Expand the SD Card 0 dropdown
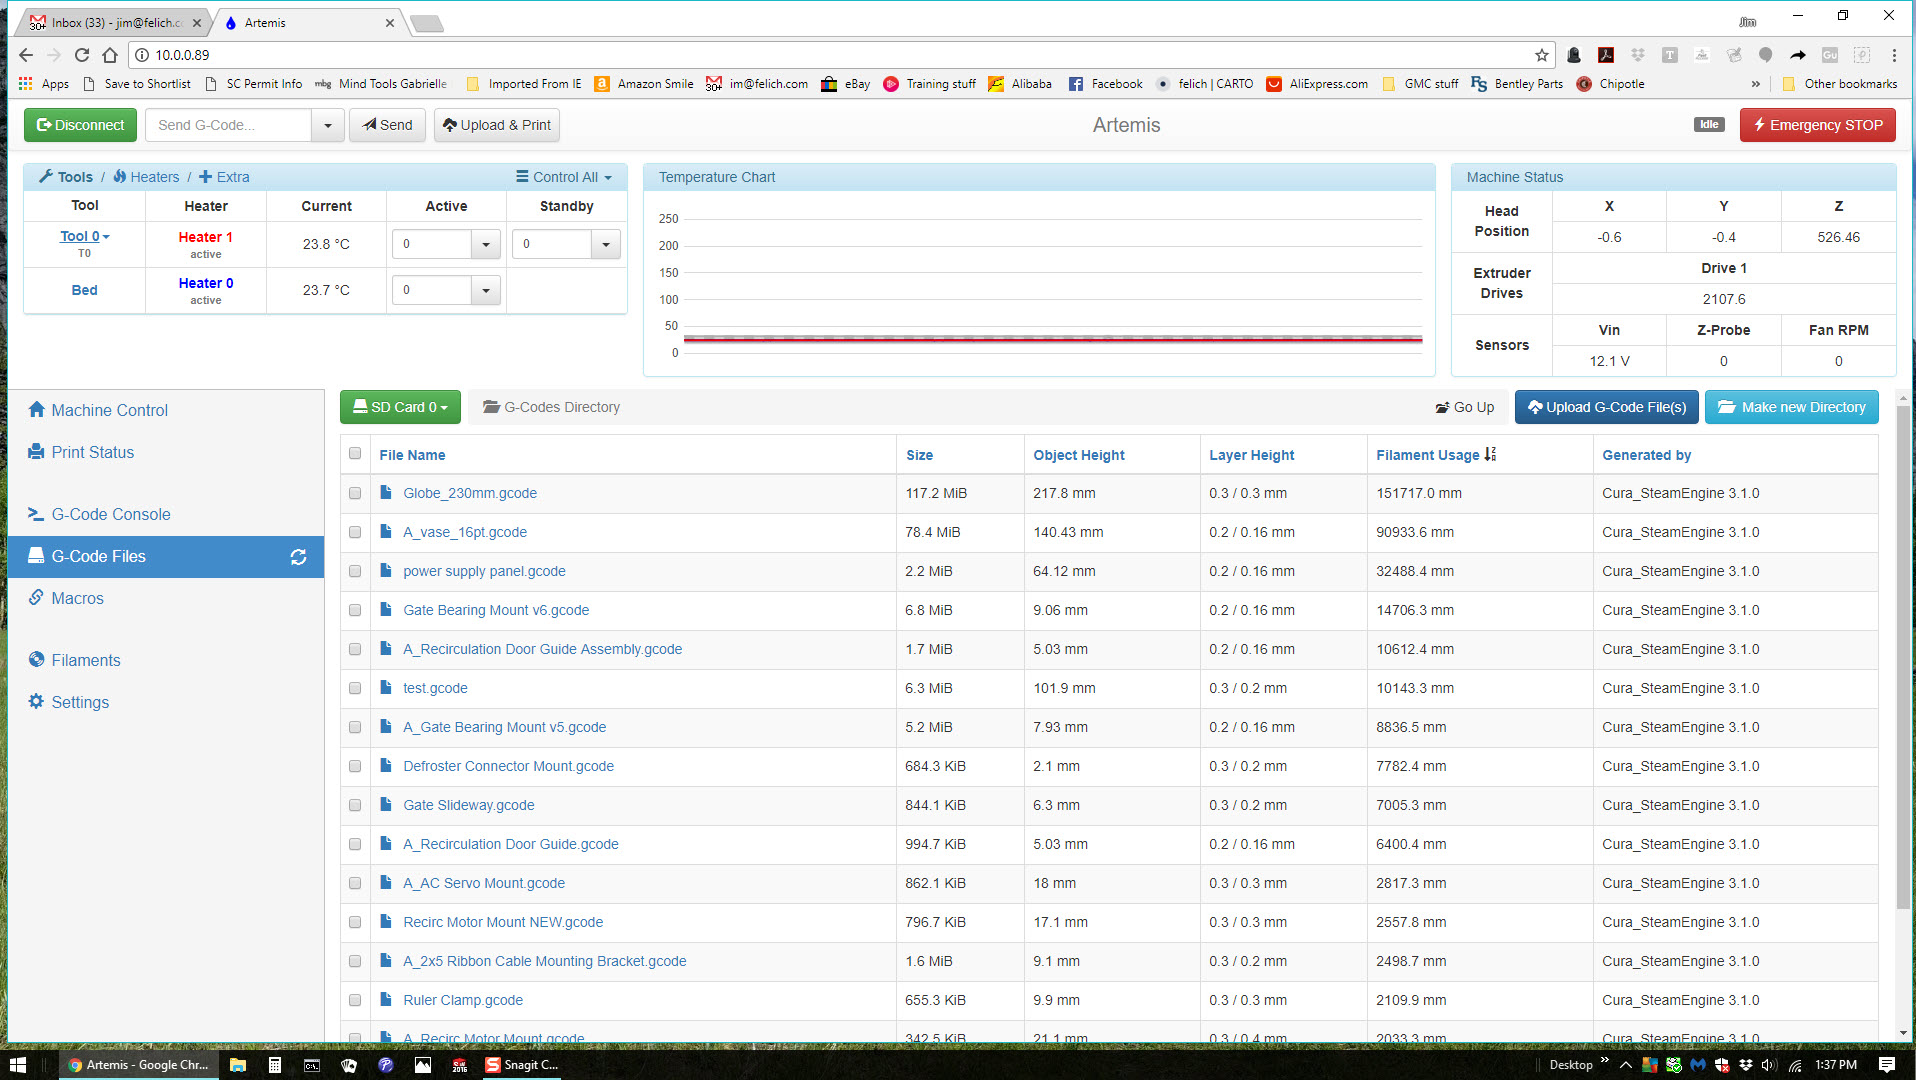Screen dimensions: 1916x1080 [400, 407]
